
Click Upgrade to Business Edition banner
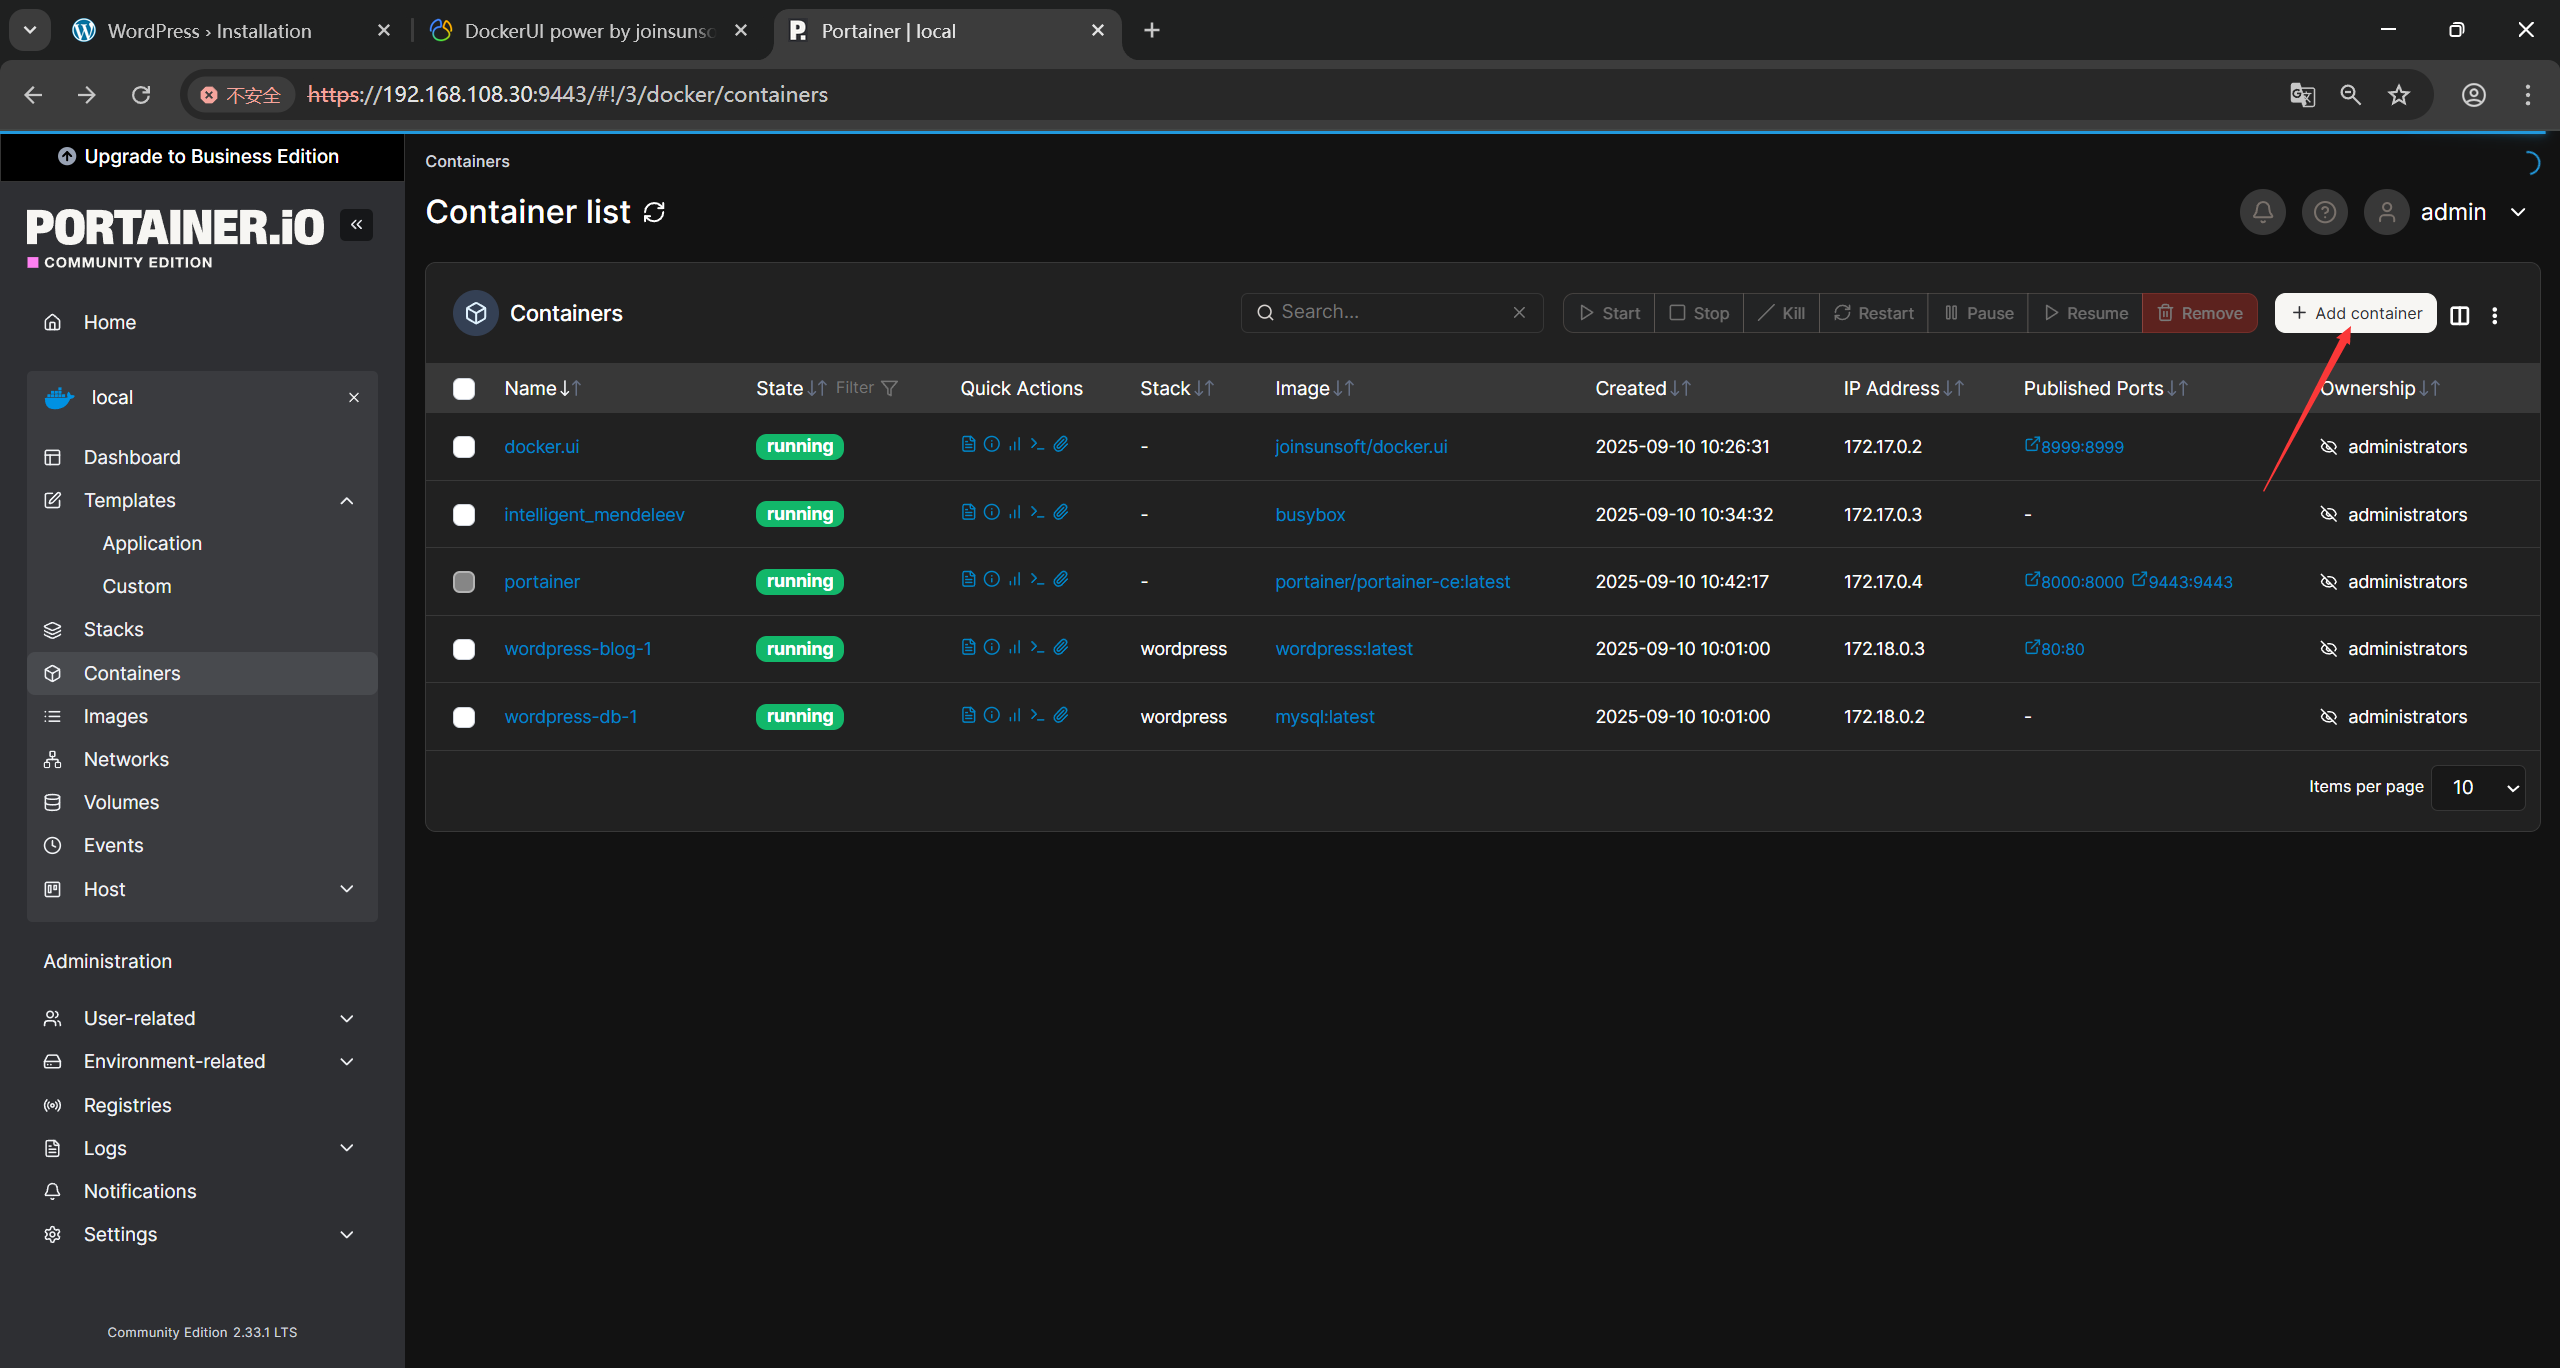click(x=201, y=156)
